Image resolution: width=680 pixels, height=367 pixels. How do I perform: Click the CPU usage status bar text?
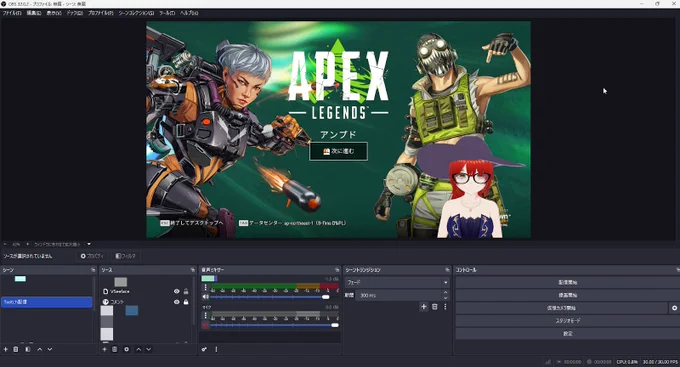[x=627, y=362]
